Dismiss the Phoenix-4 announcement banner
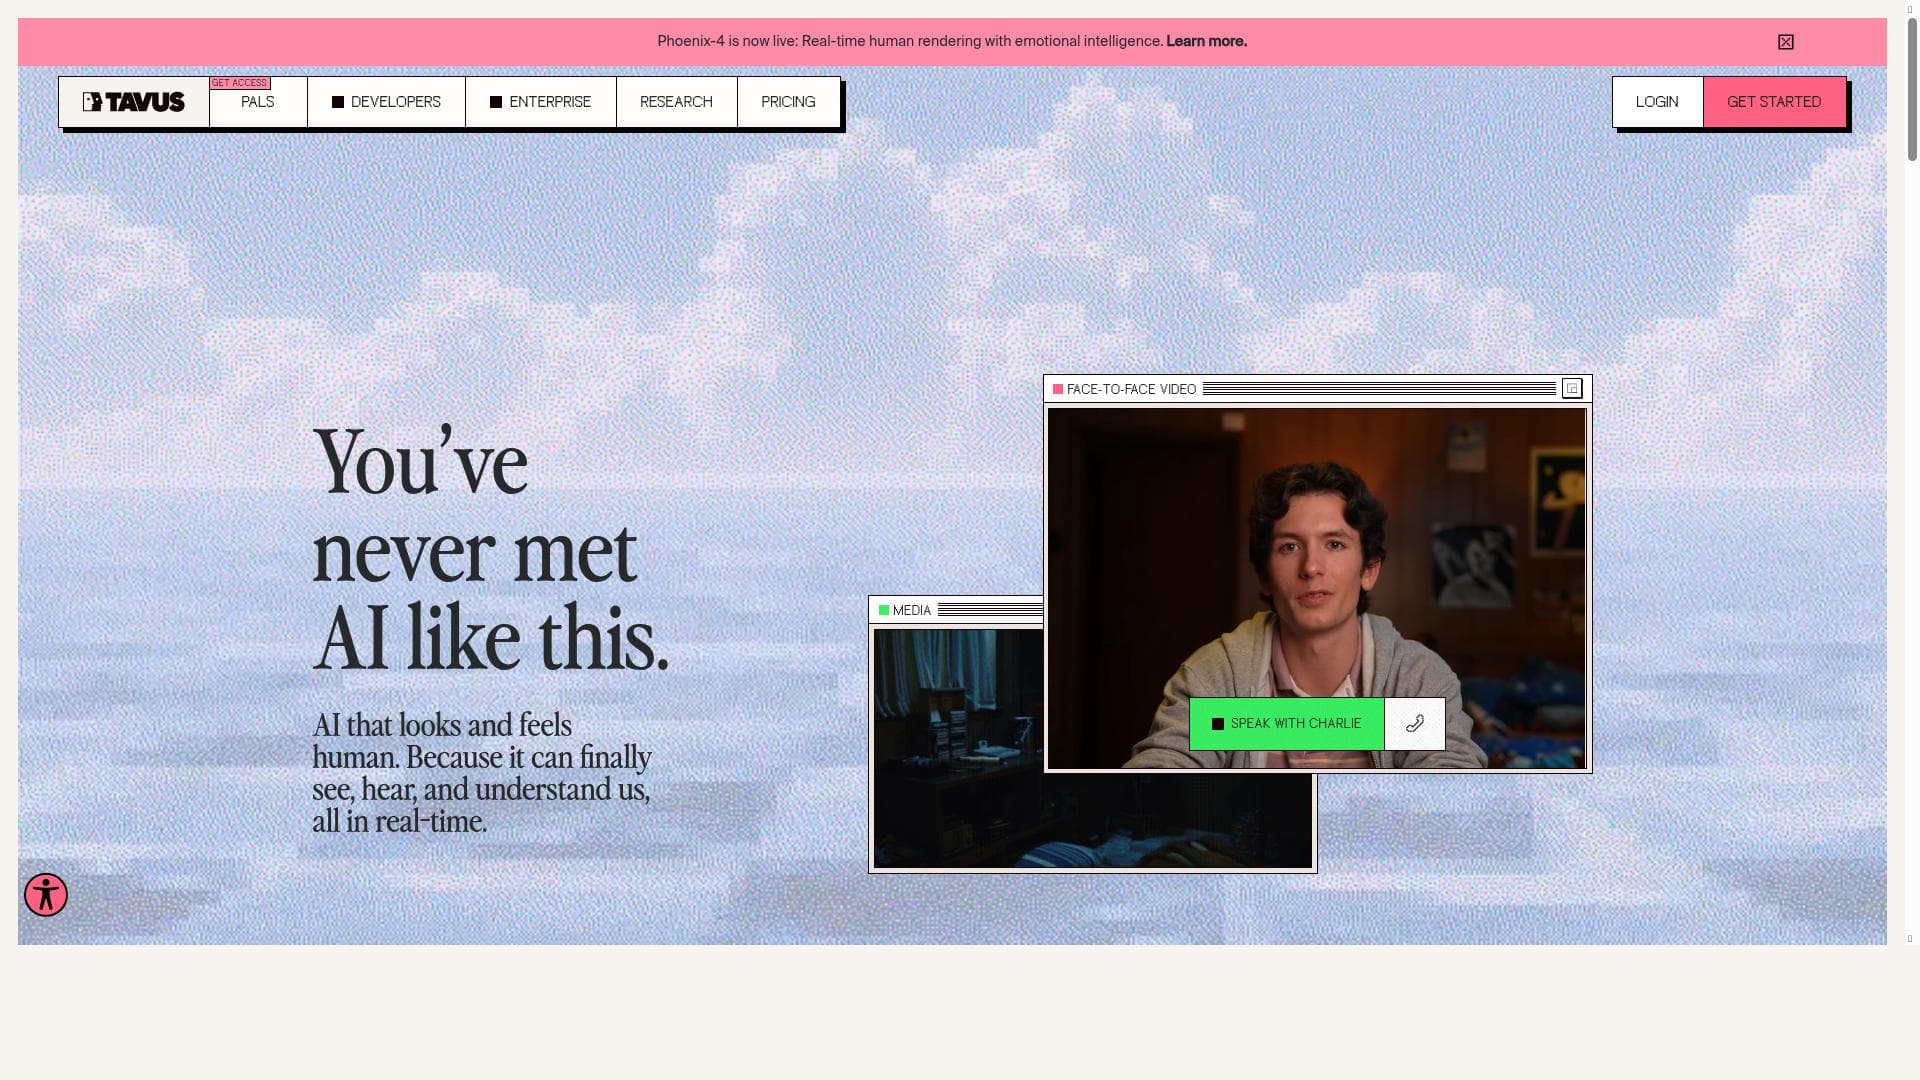The image size is (1920, 1080). click(1786, 41)
